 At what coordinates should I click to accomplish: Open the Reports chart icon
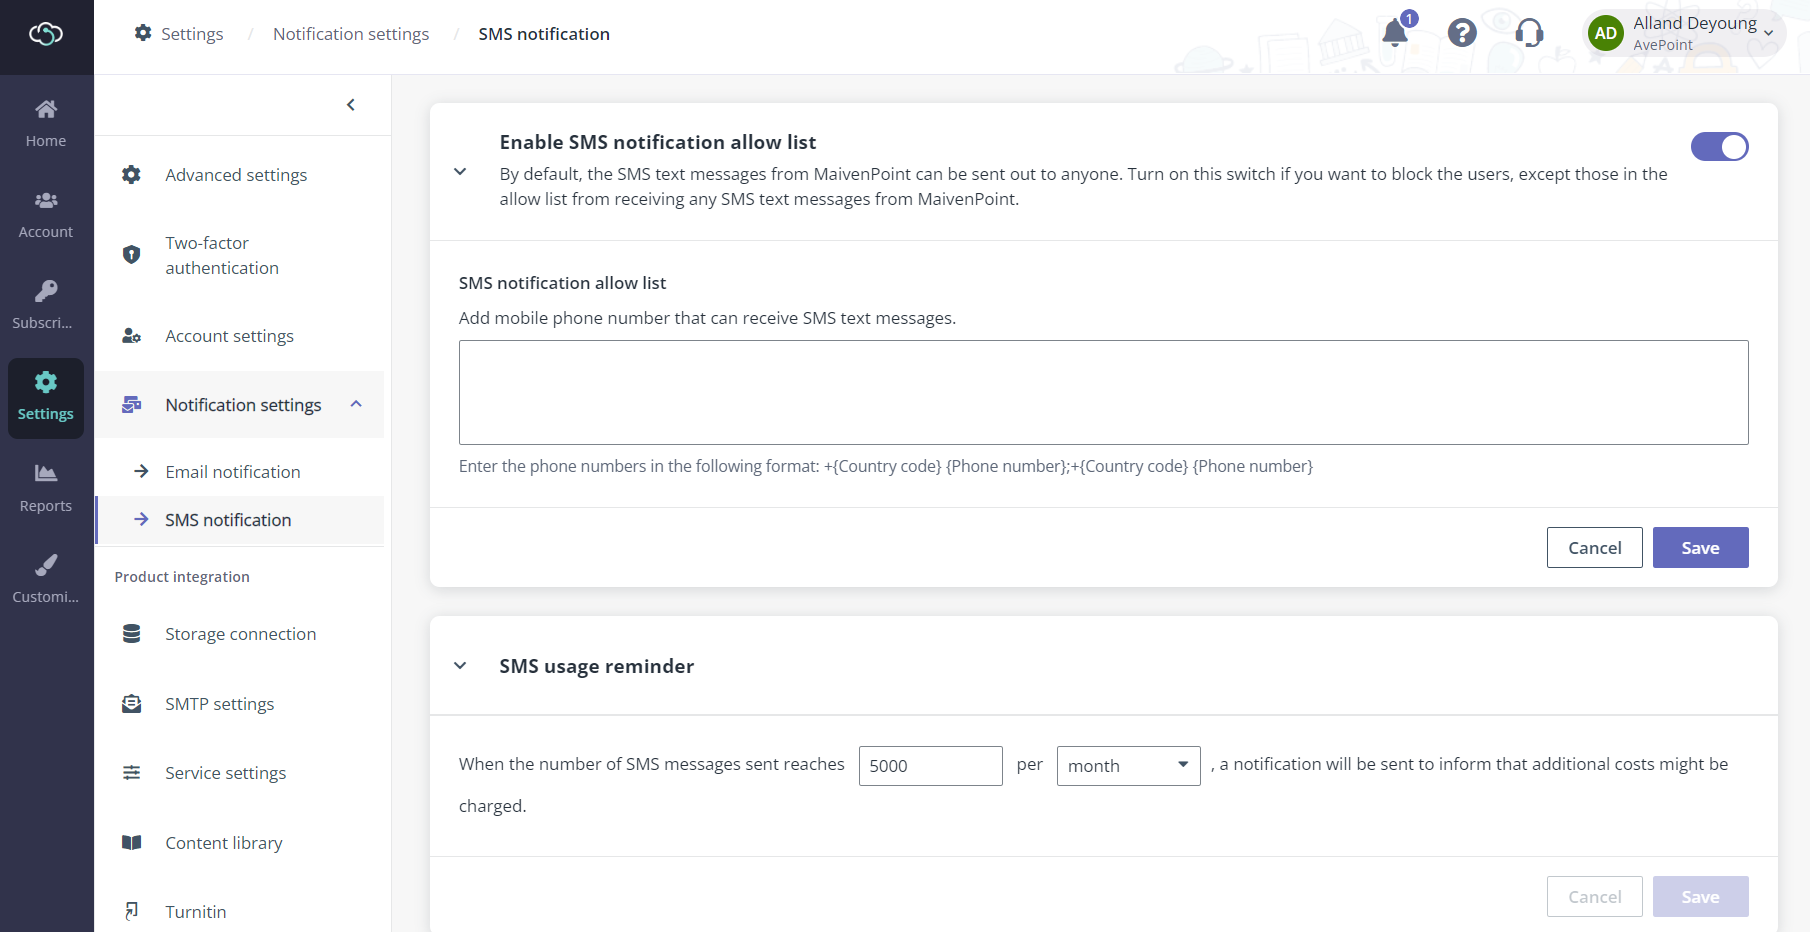[46, 473]
